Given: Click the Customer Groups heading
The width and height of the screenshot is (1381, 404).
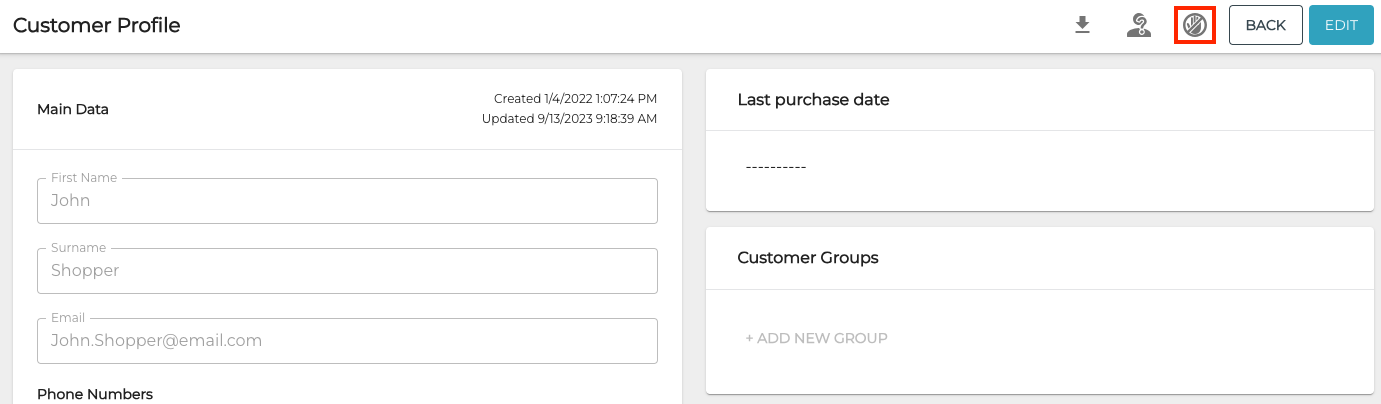Looking at the screenshot, I should (807, 257).
